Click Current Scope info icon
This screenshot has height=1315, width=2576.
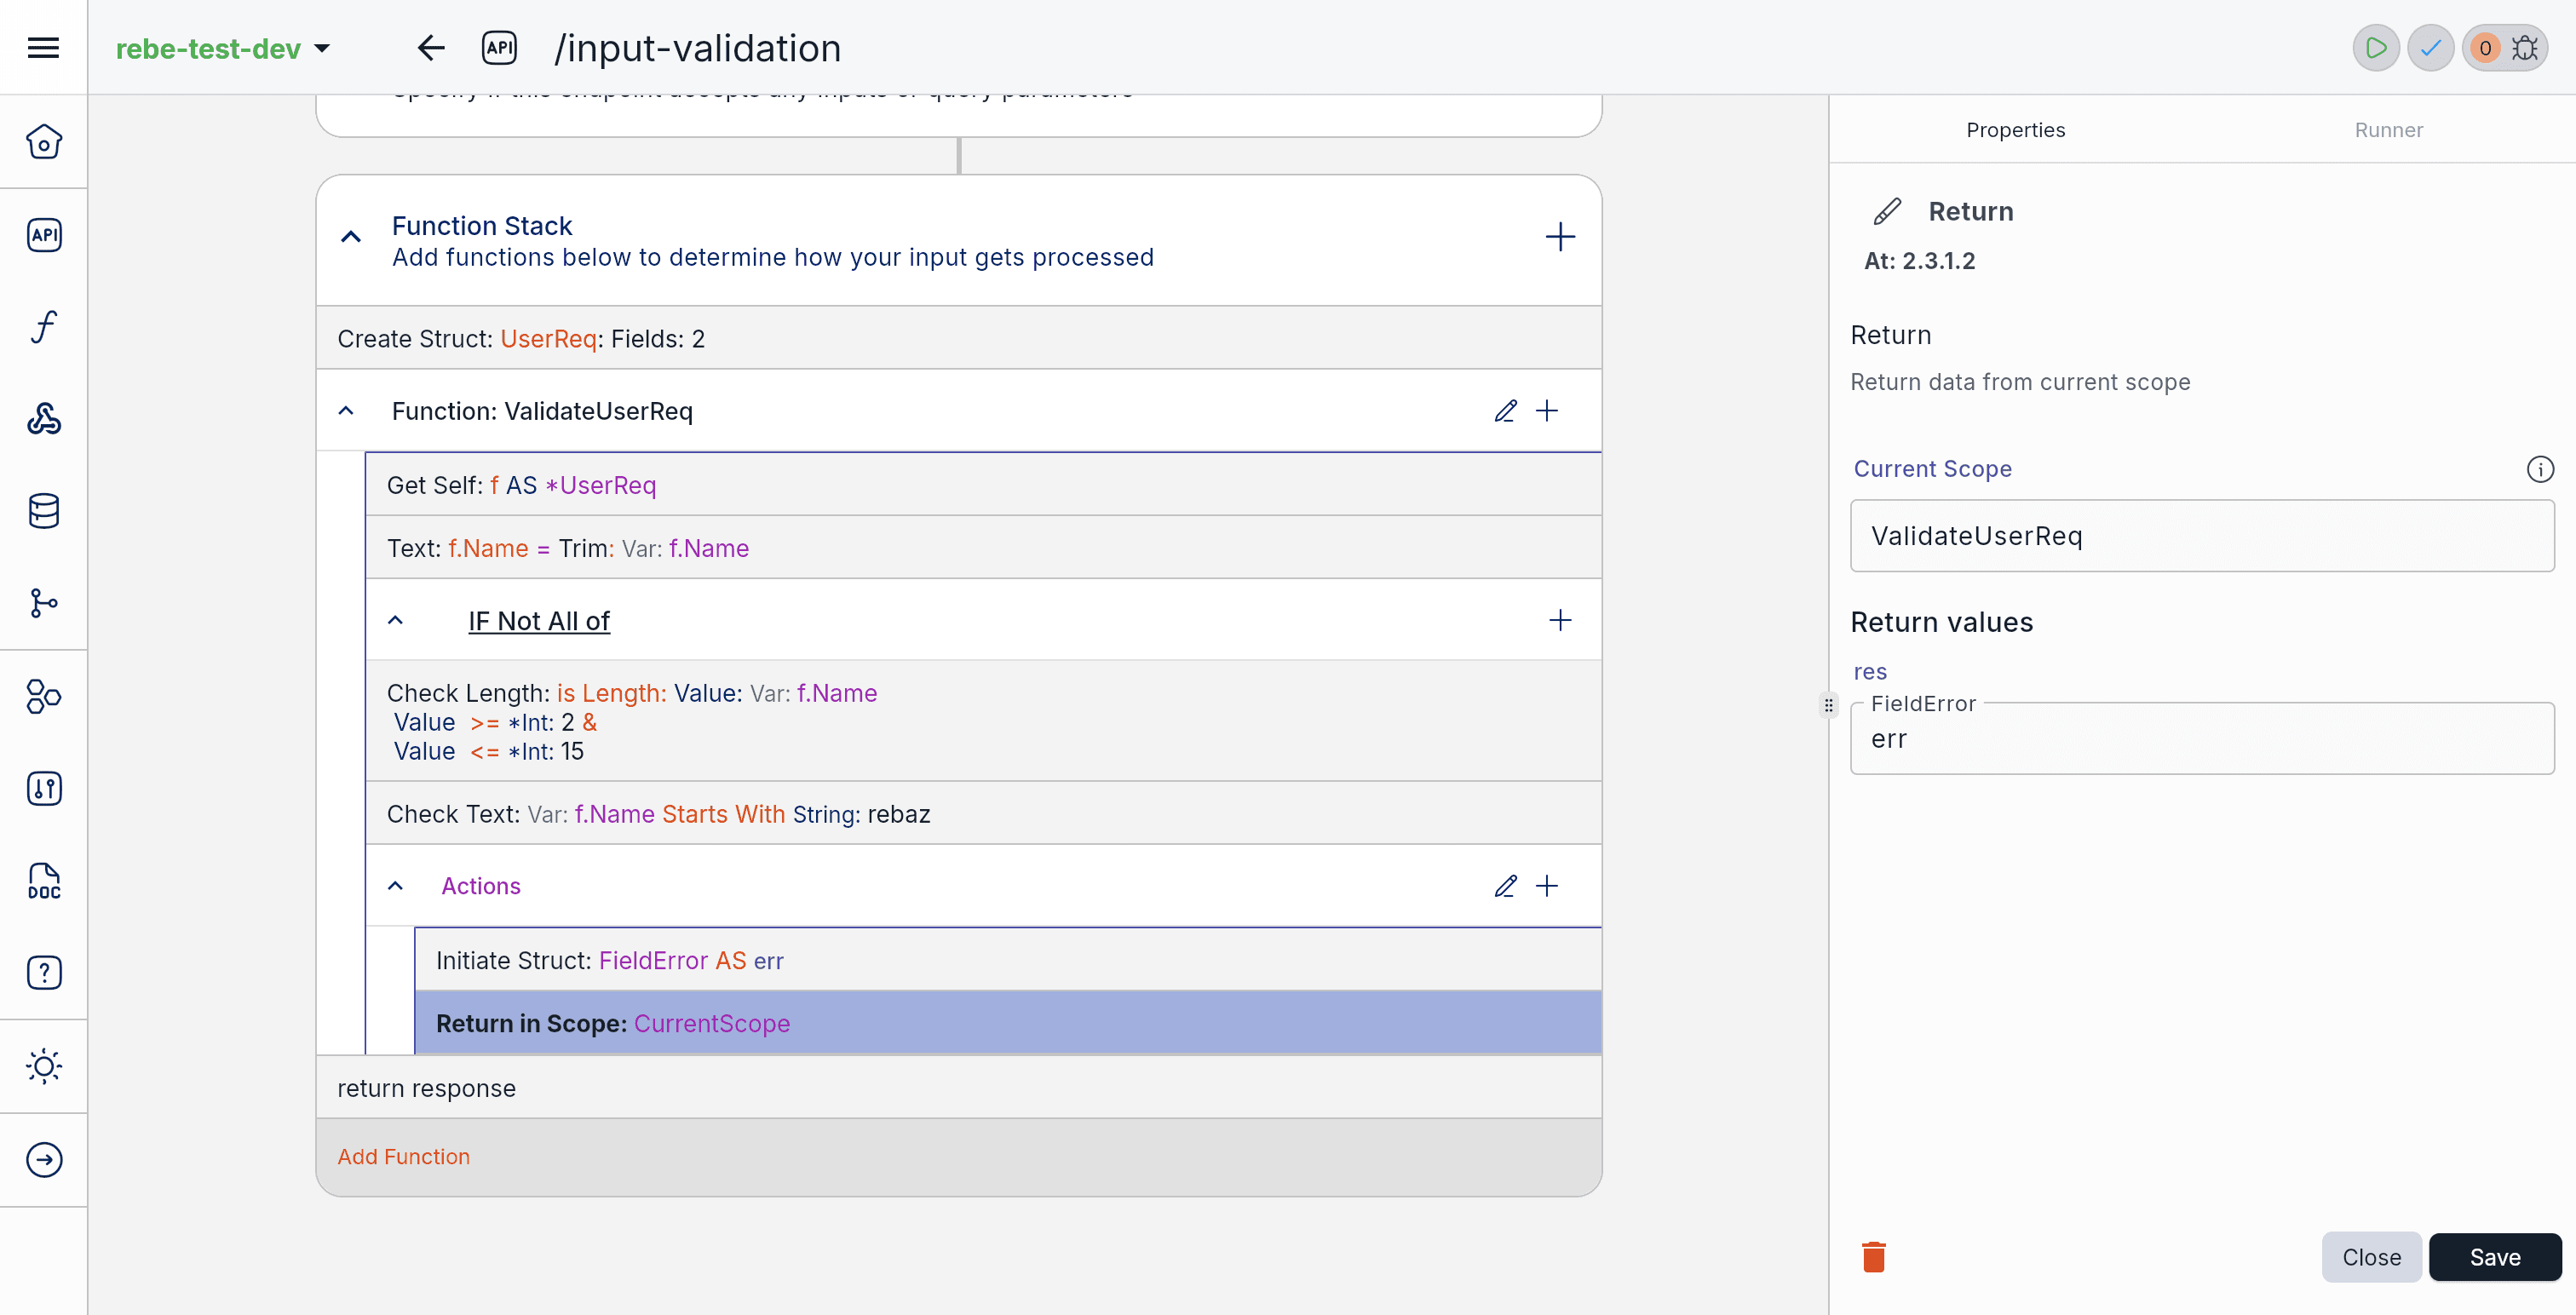click(x=2540, y=469)
